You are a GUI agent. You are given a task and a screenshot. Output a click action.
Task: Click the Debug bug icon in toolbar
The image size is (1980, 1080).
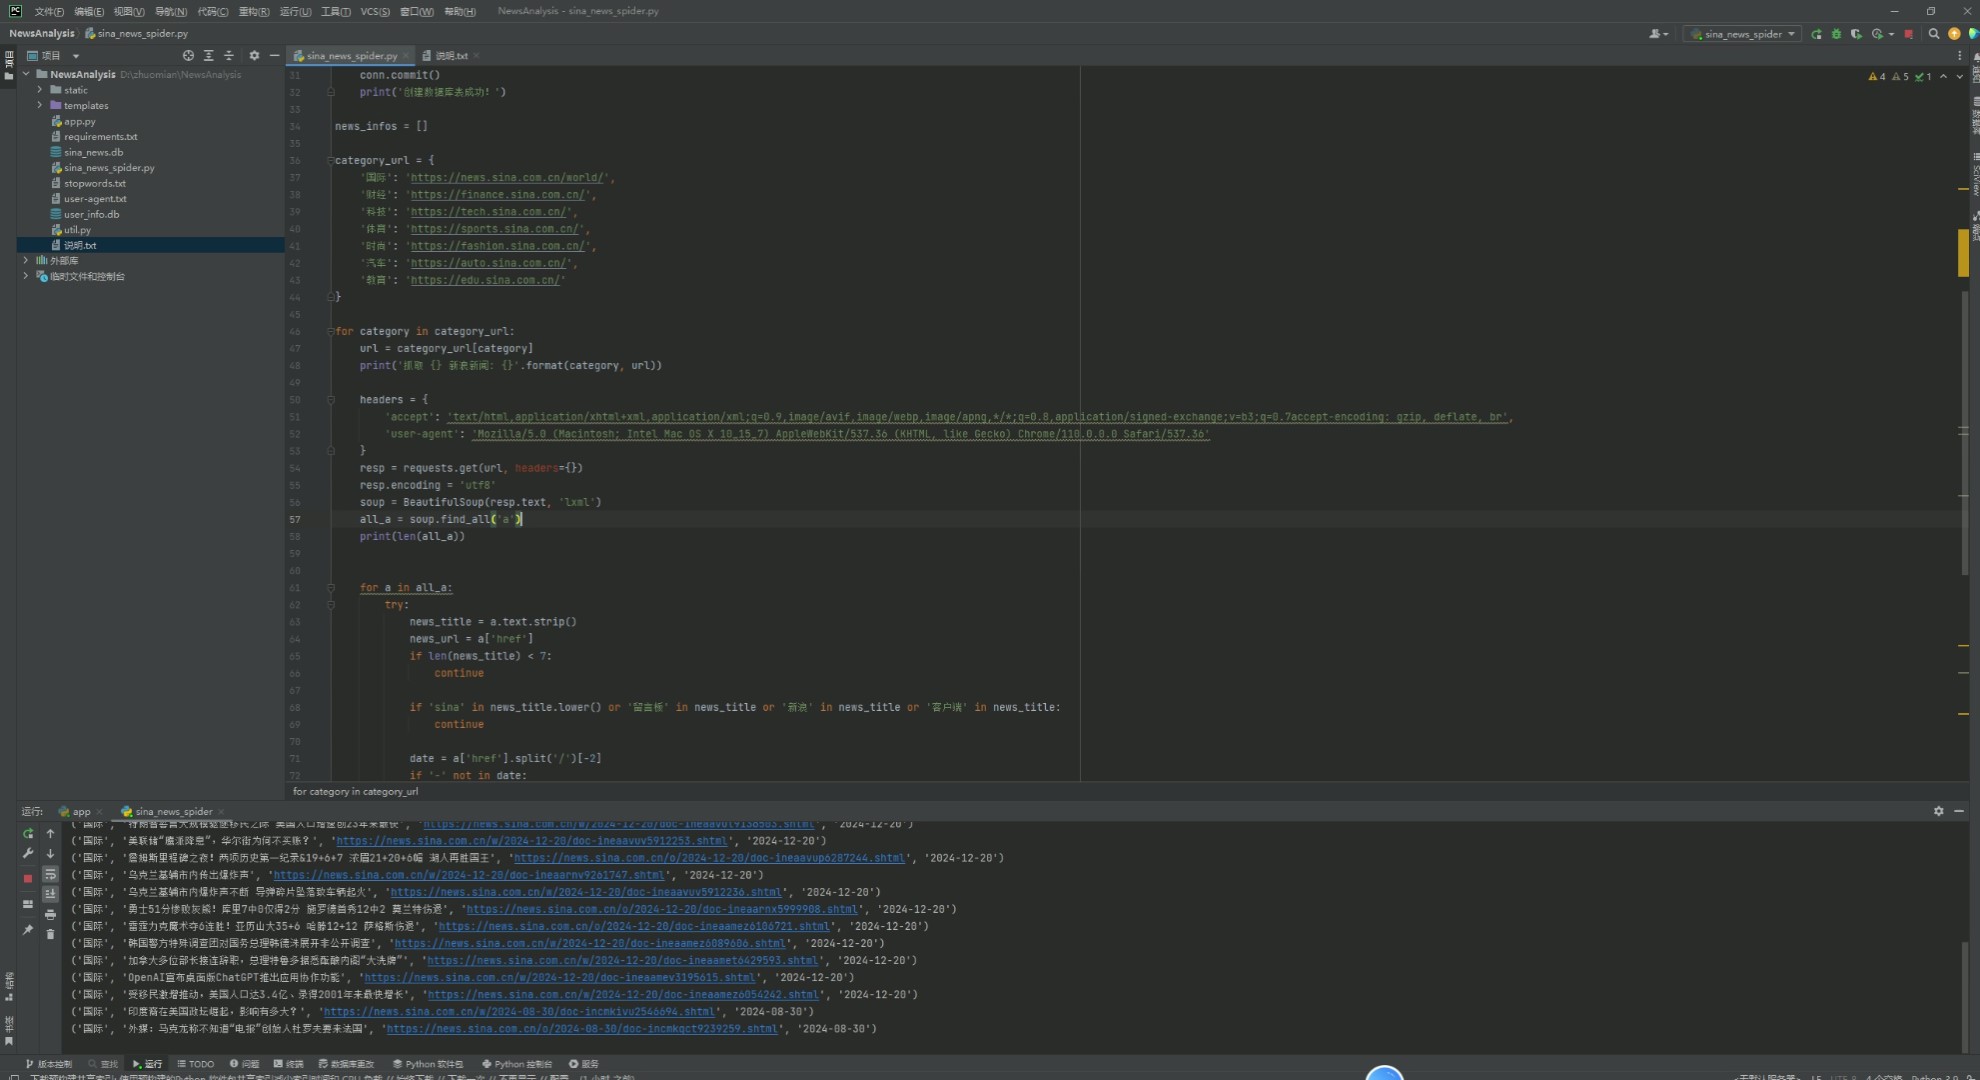click(1836, 34)
